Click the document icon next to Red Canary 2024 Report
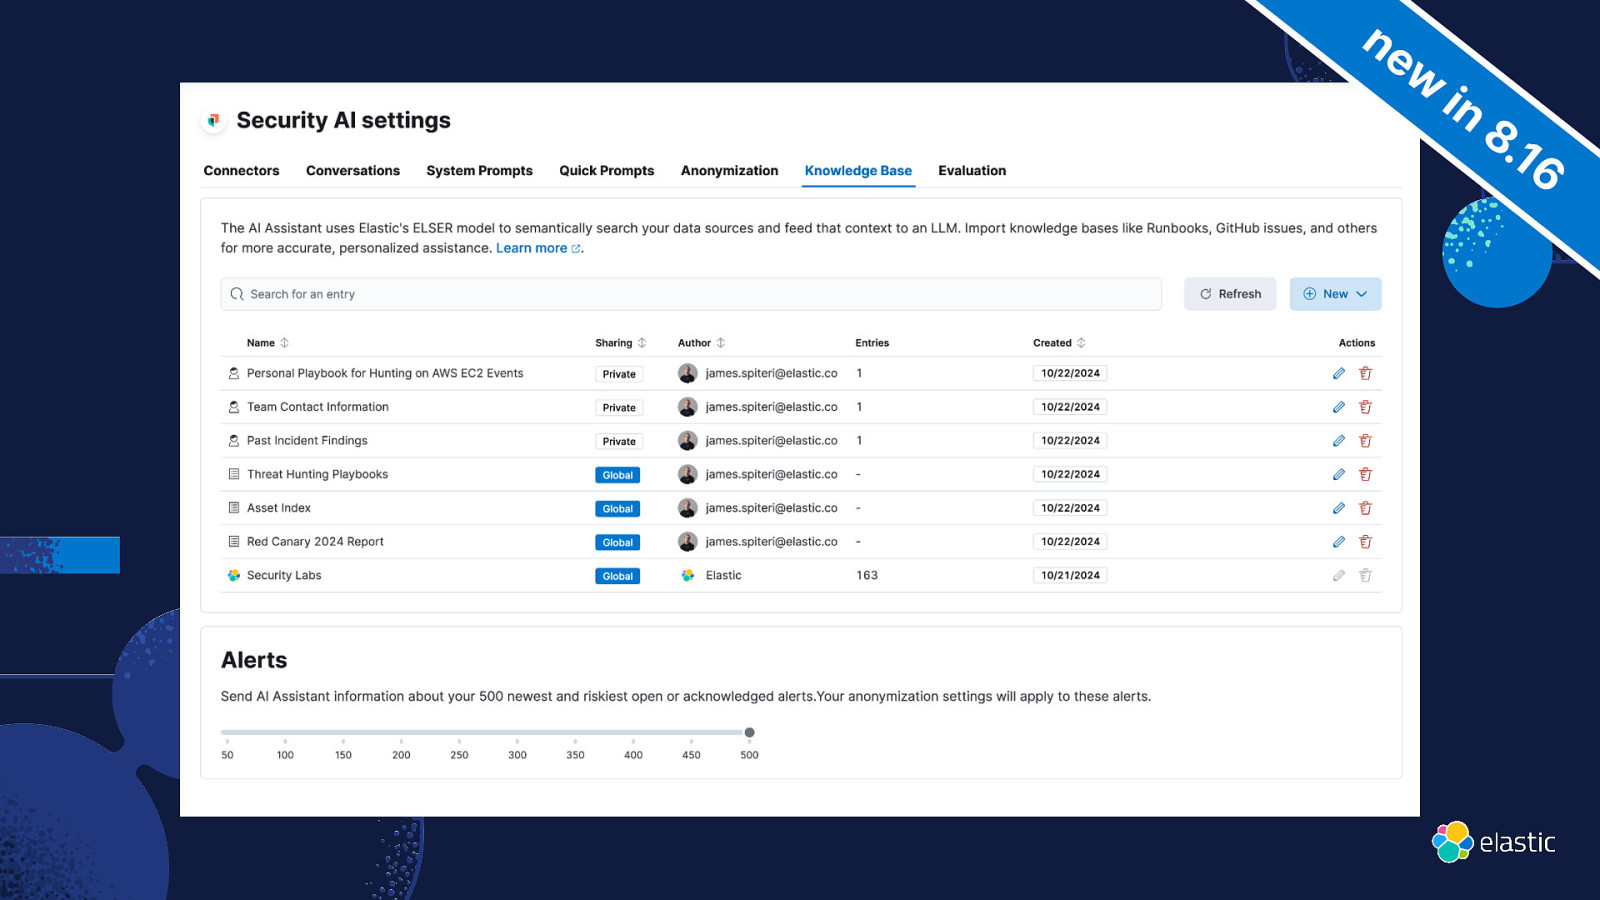1600x900 pixels. (234, 542)
